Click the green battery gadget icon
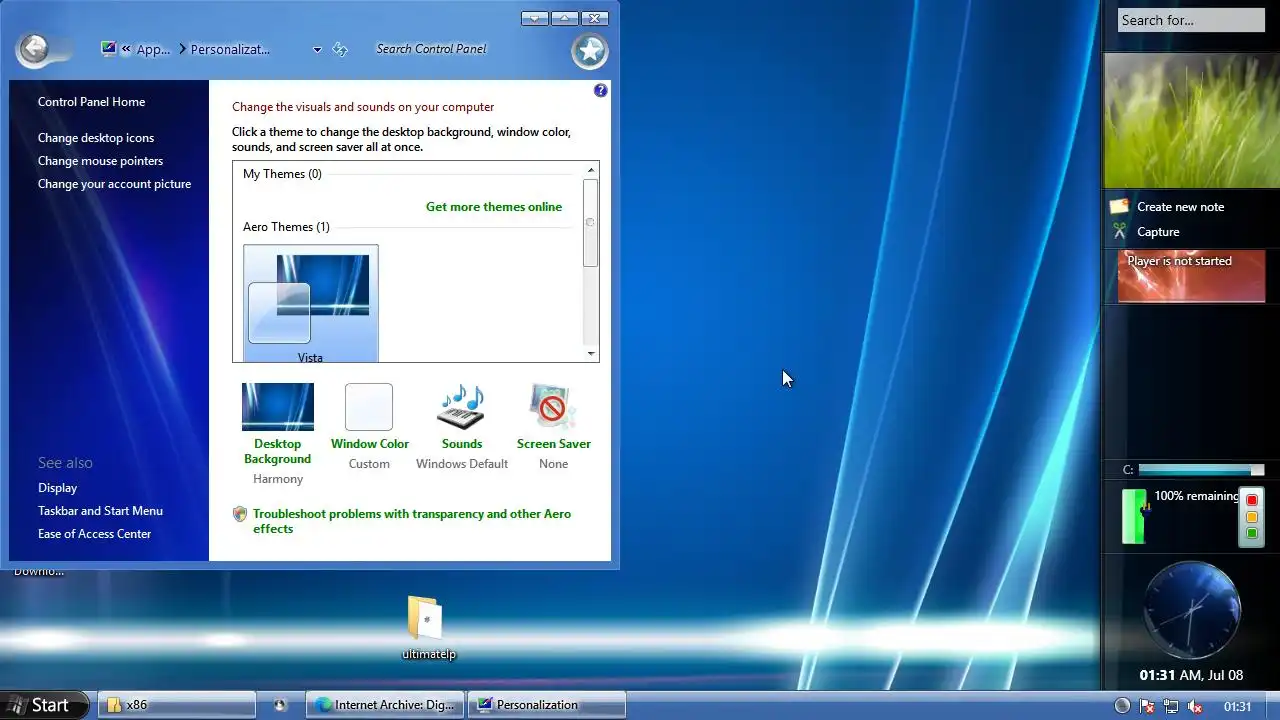The width and height of the screenshot is (1280, 720). [1134, 516]
